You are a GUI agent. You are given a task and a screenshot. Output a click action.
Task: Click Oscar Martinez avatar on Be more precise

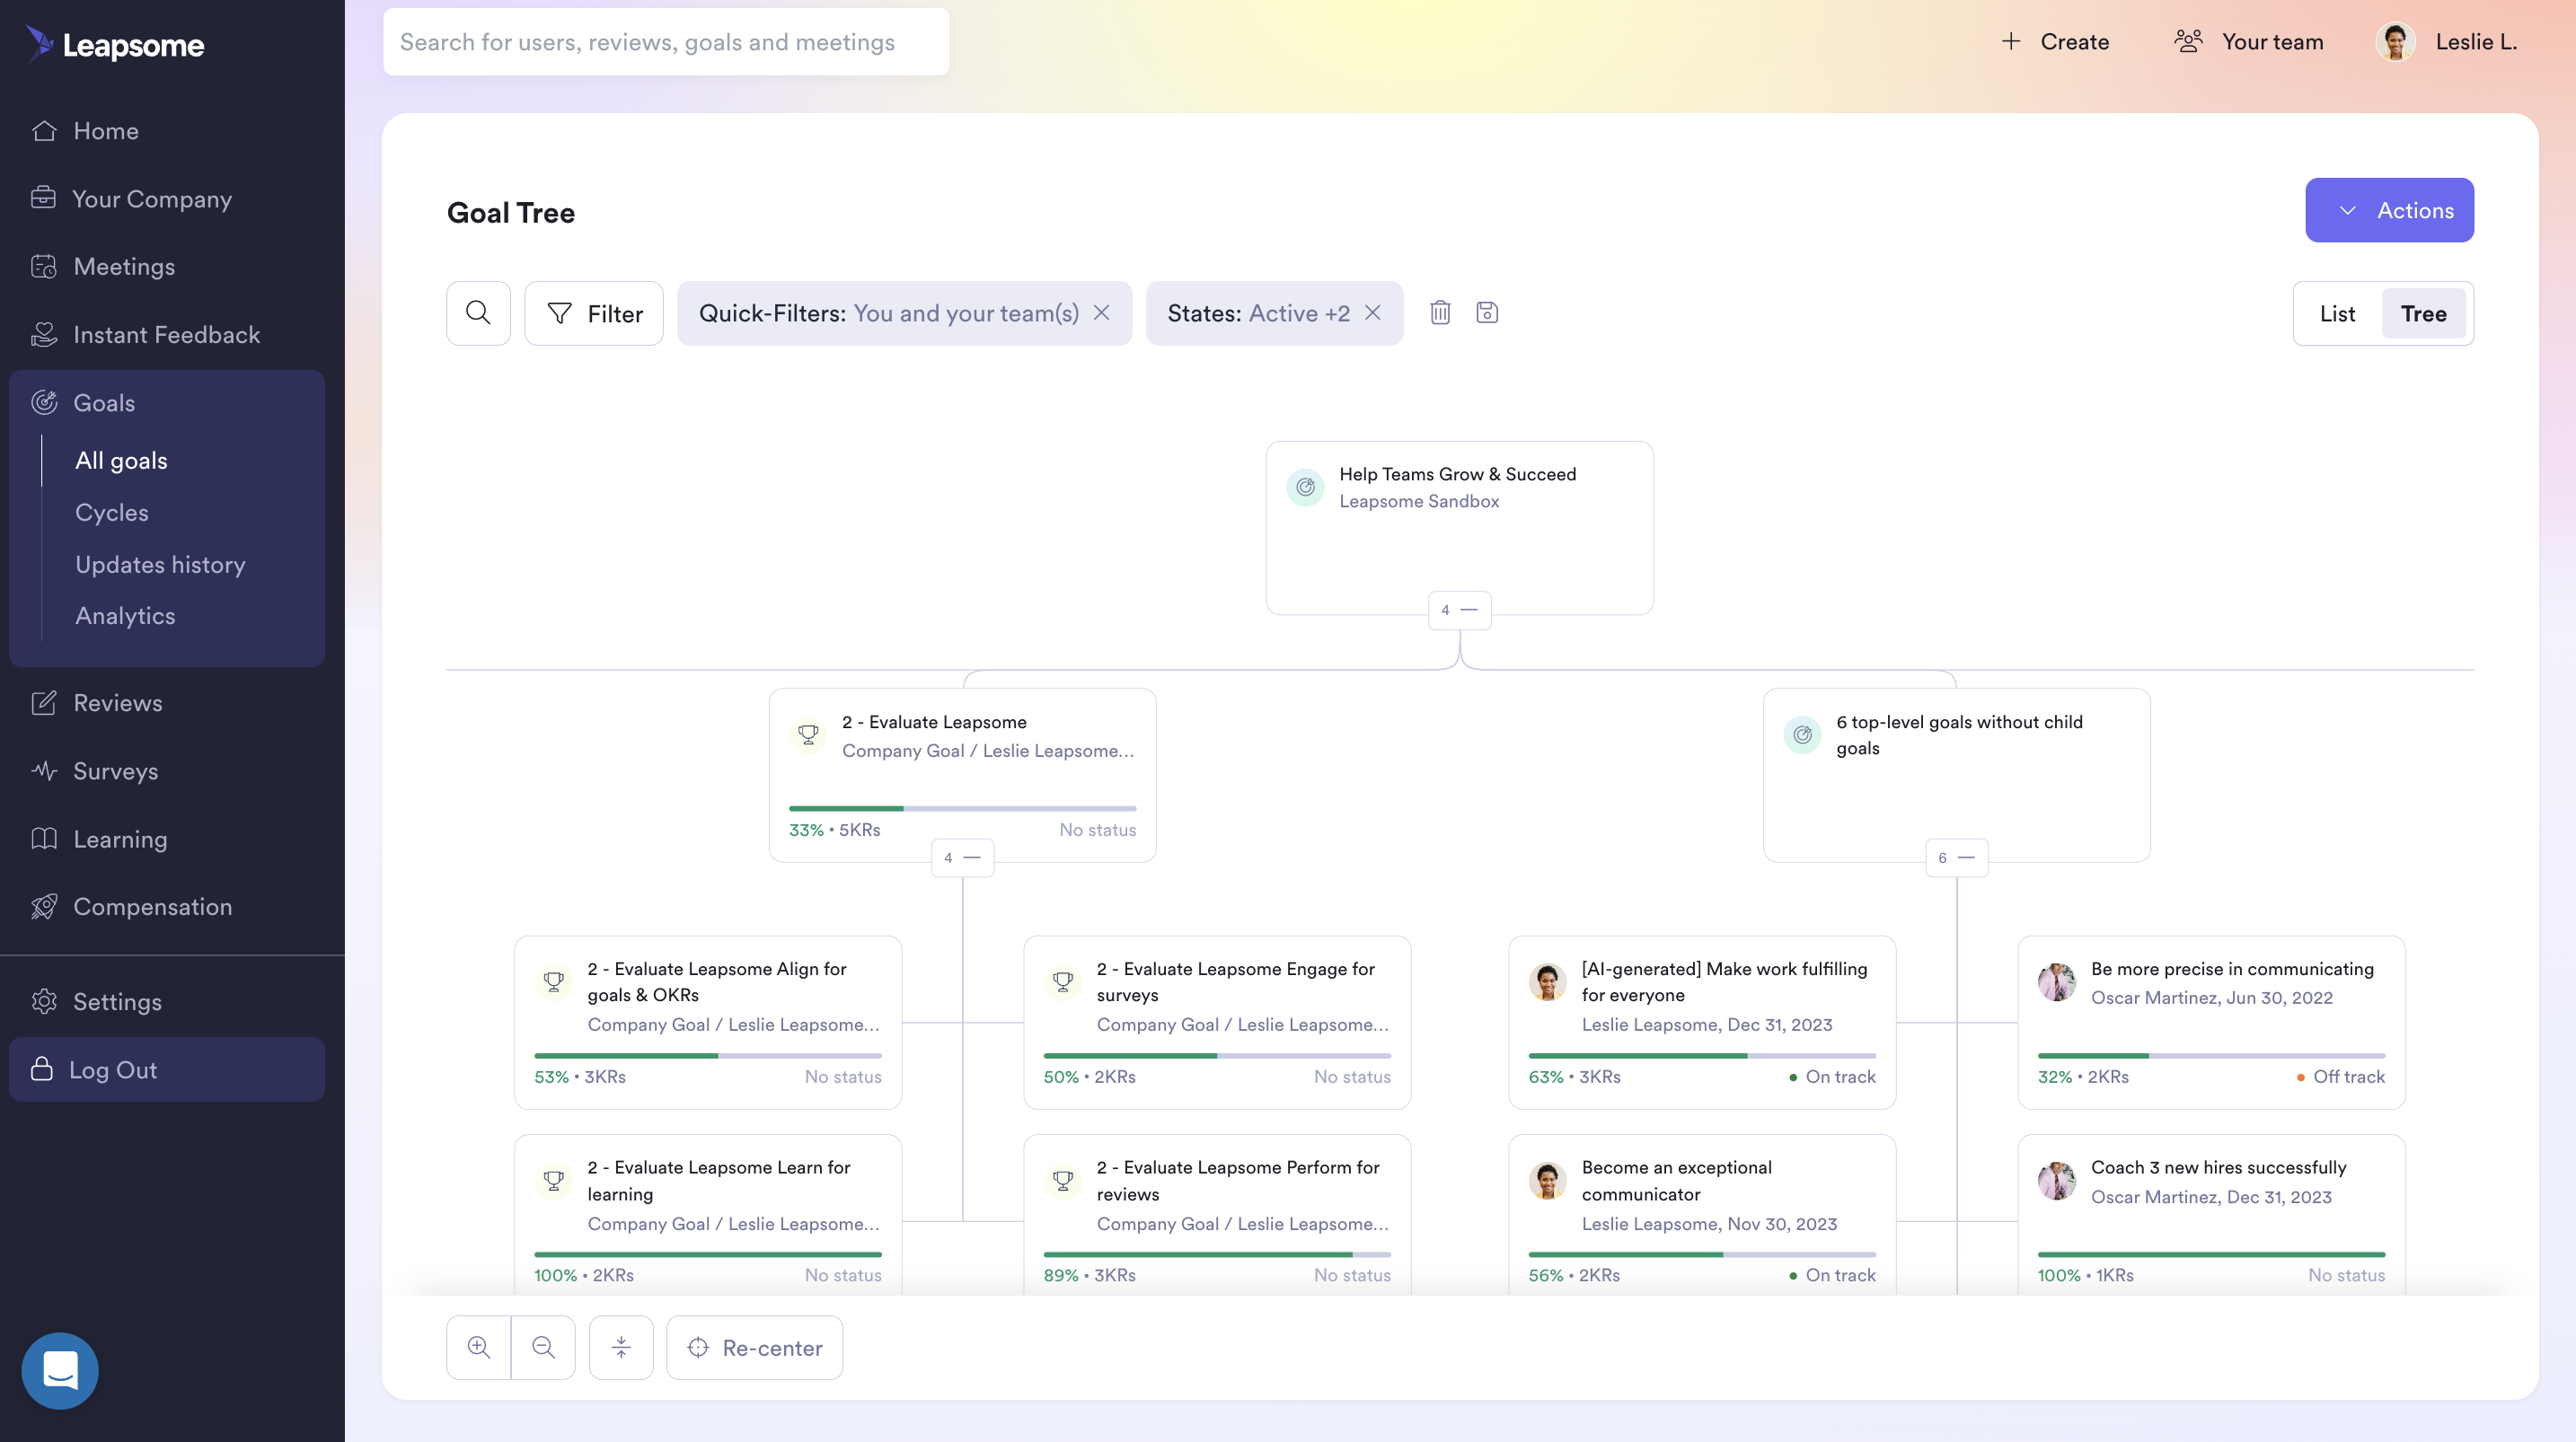pos(2057,982)
